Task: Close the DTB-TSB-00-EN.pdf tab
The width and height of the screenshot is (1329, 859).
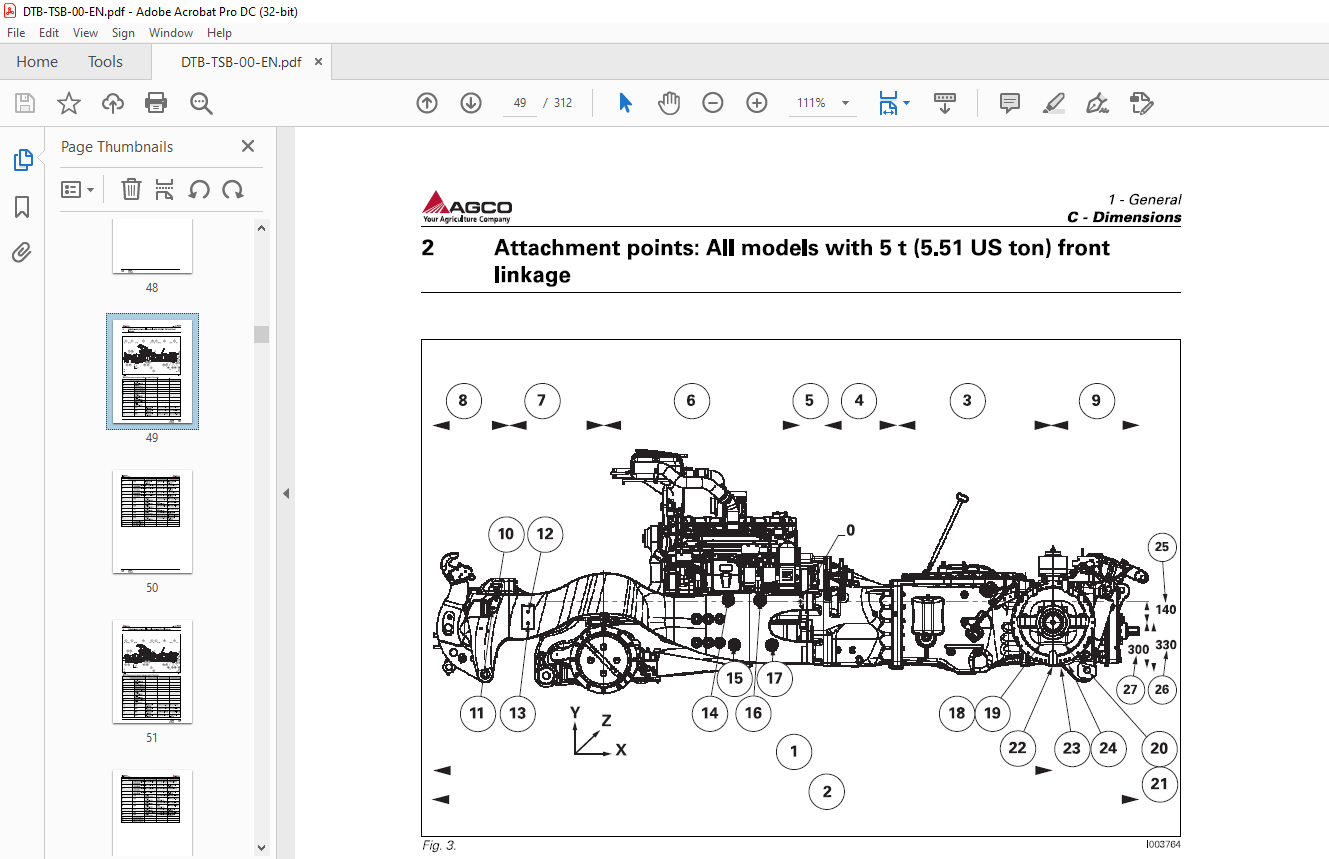Action: point(319,62)
